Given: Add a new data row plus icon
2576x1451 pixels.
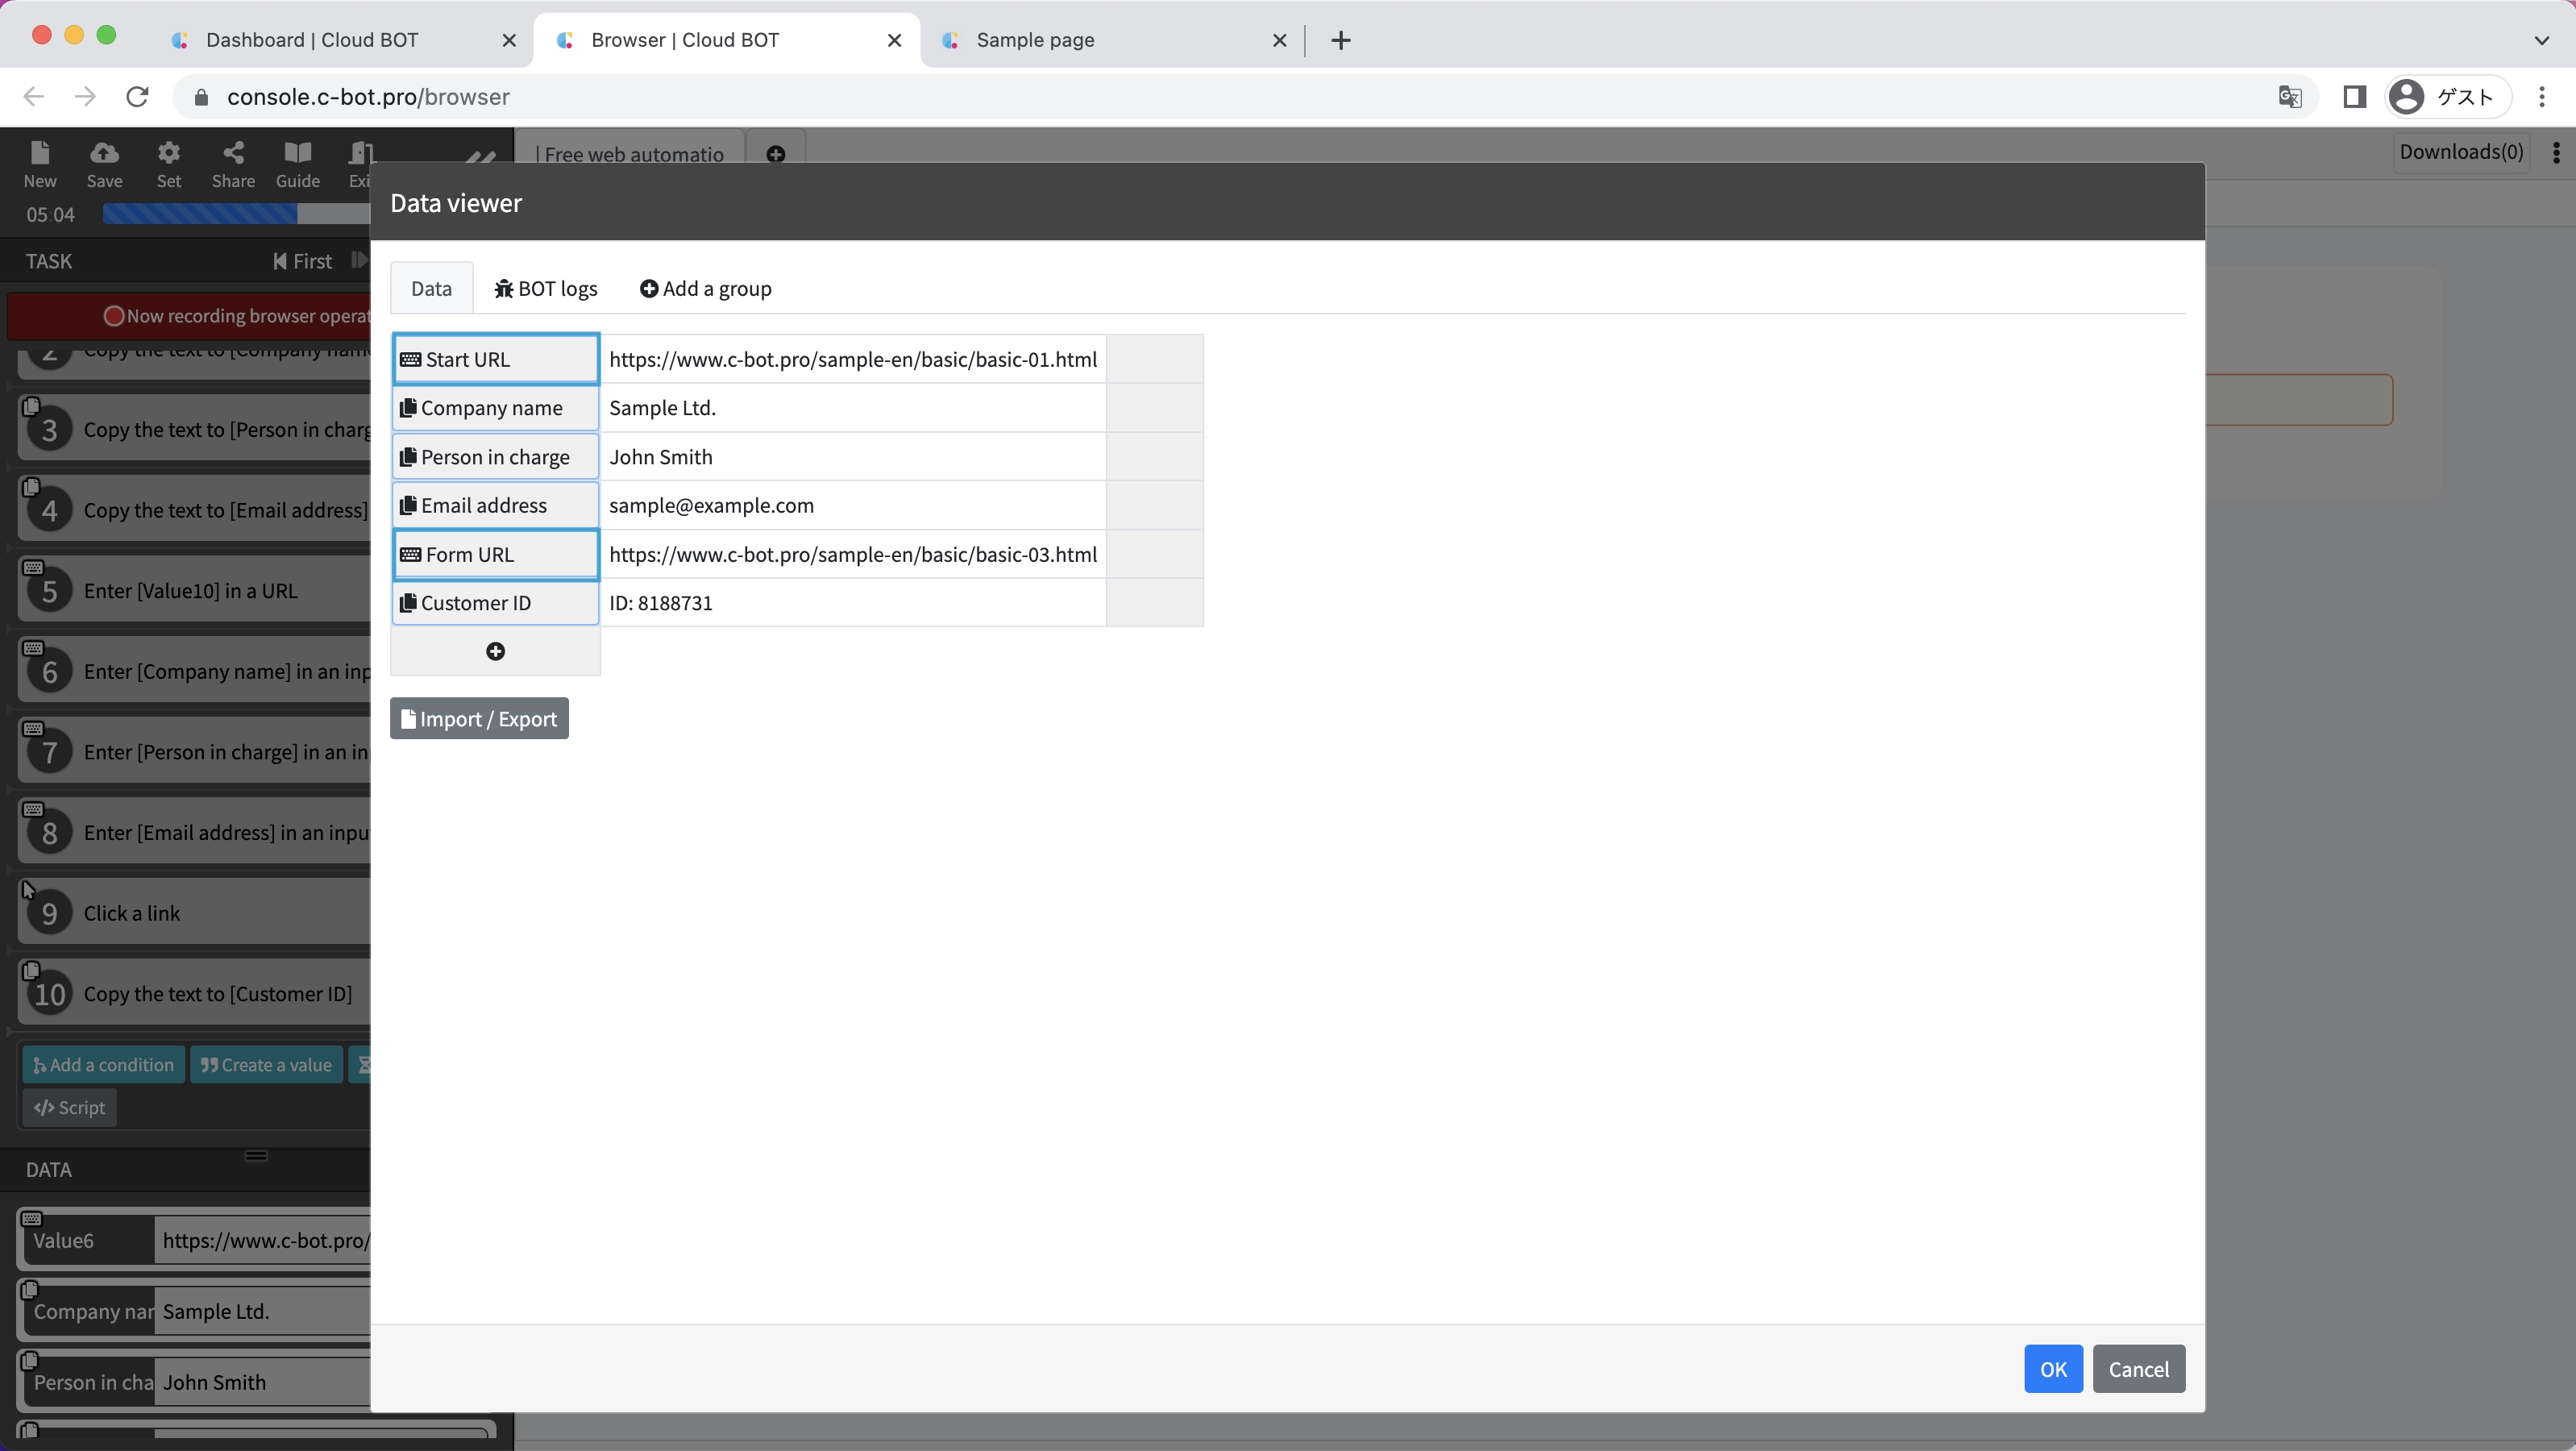Looking at the screenshot, I should tap(495, 651).
